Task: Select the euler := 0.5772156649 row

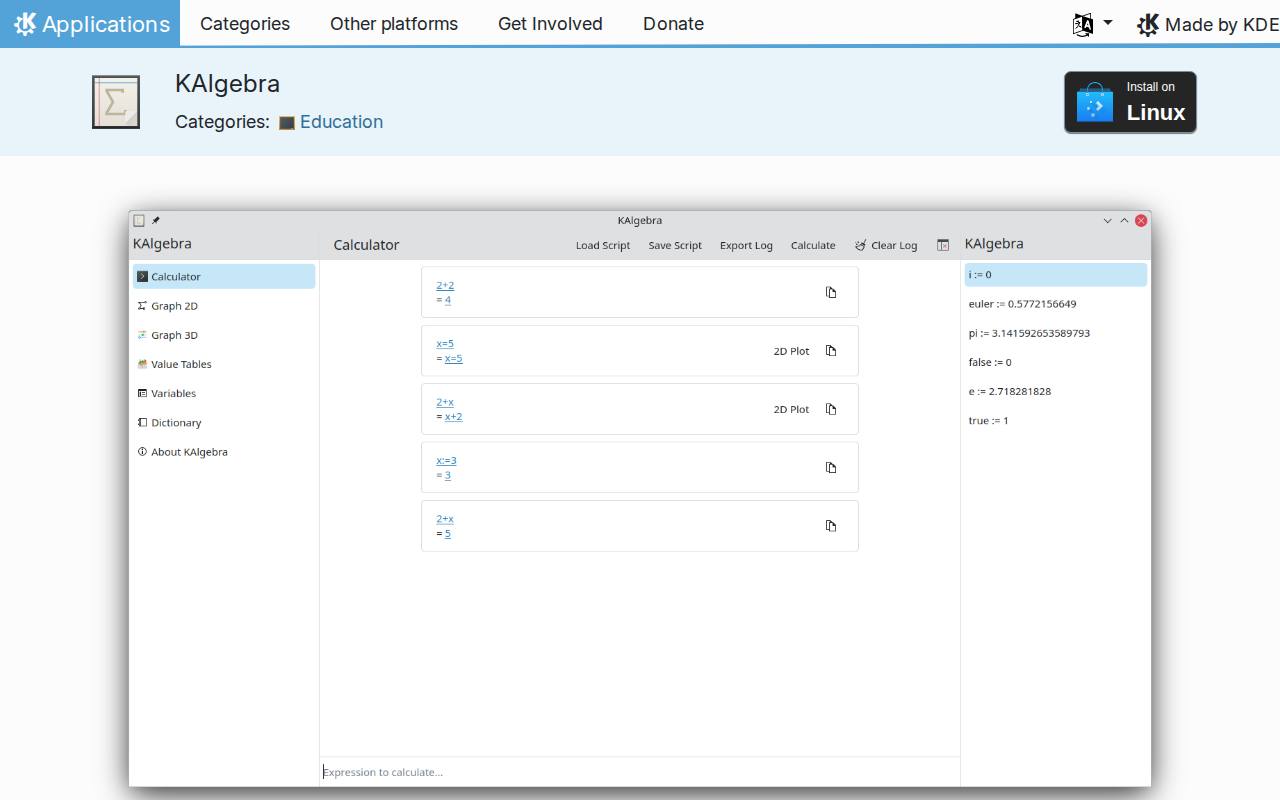Action: [1056, 304]
